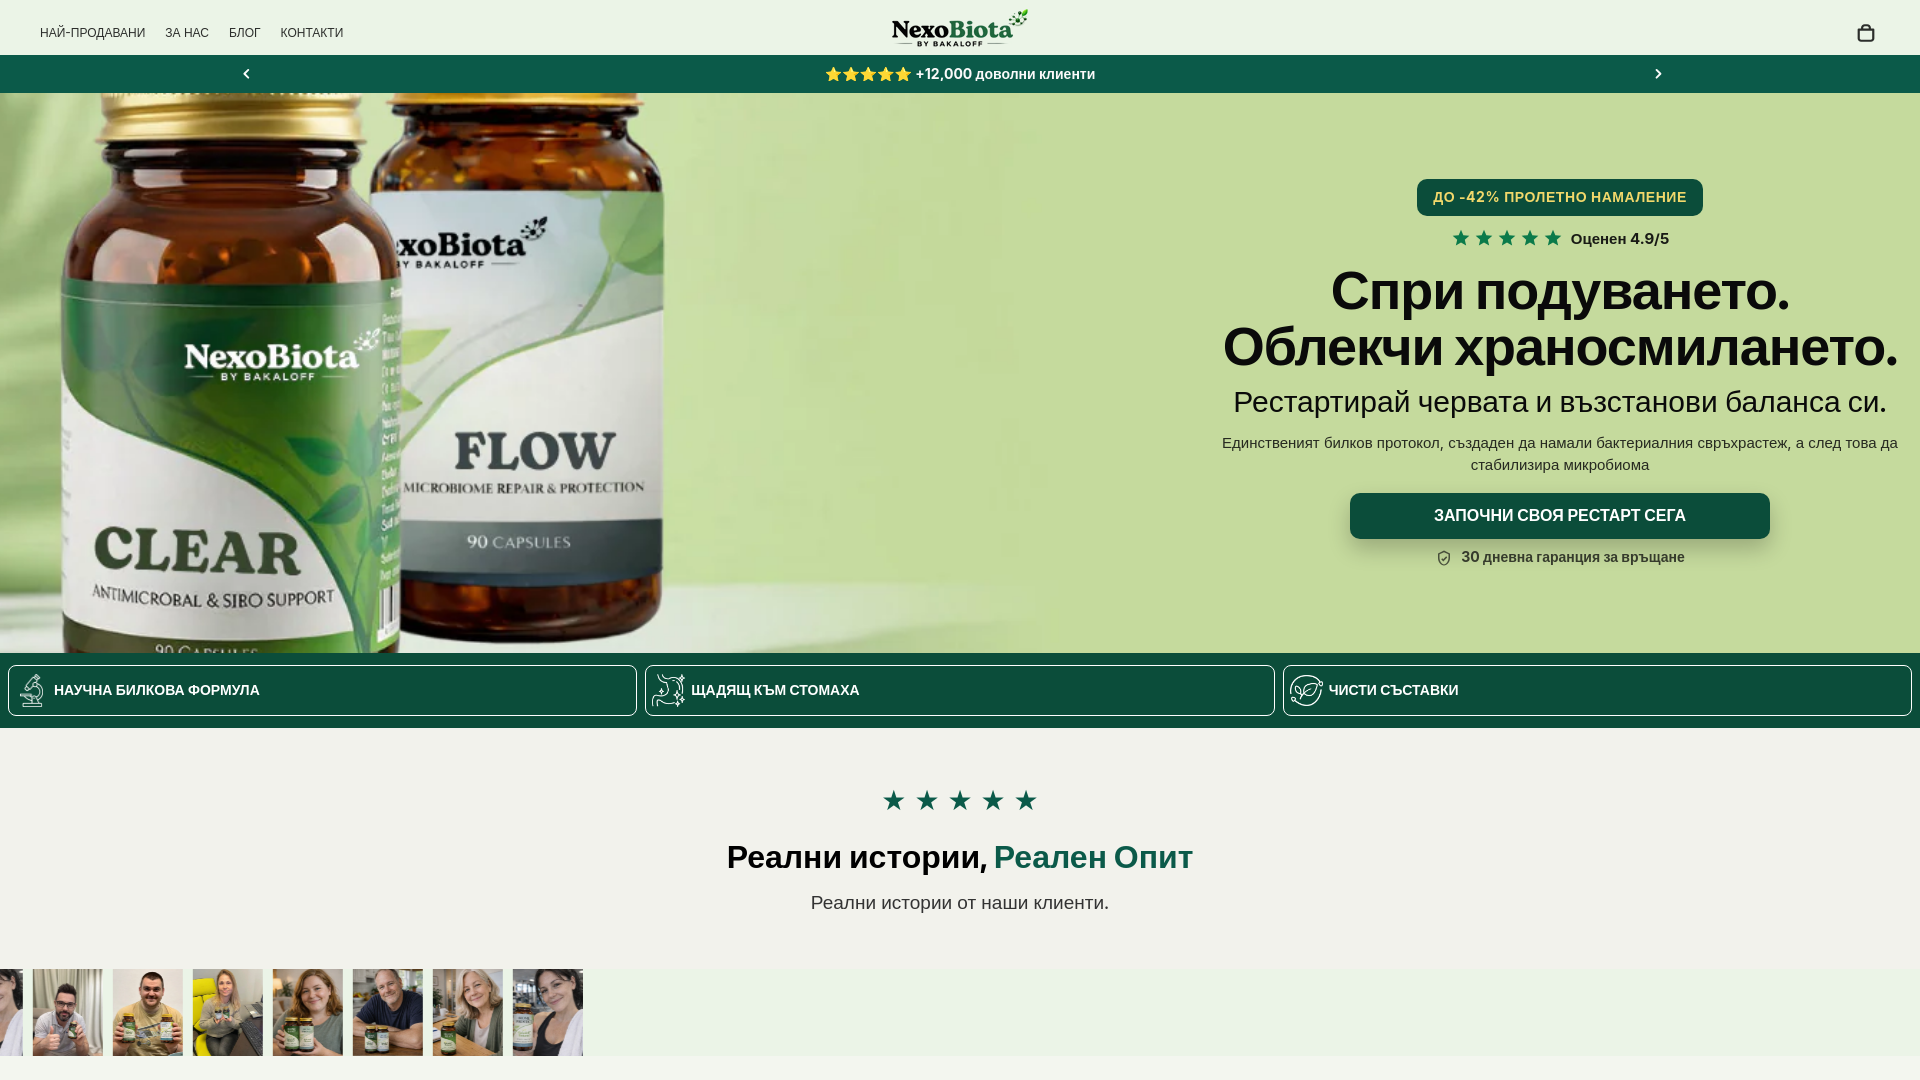Click subtitle 'Реални истории от наши клиенти.'
The height and width of the screenshot is (1080, 1920).
click(960, 903)
